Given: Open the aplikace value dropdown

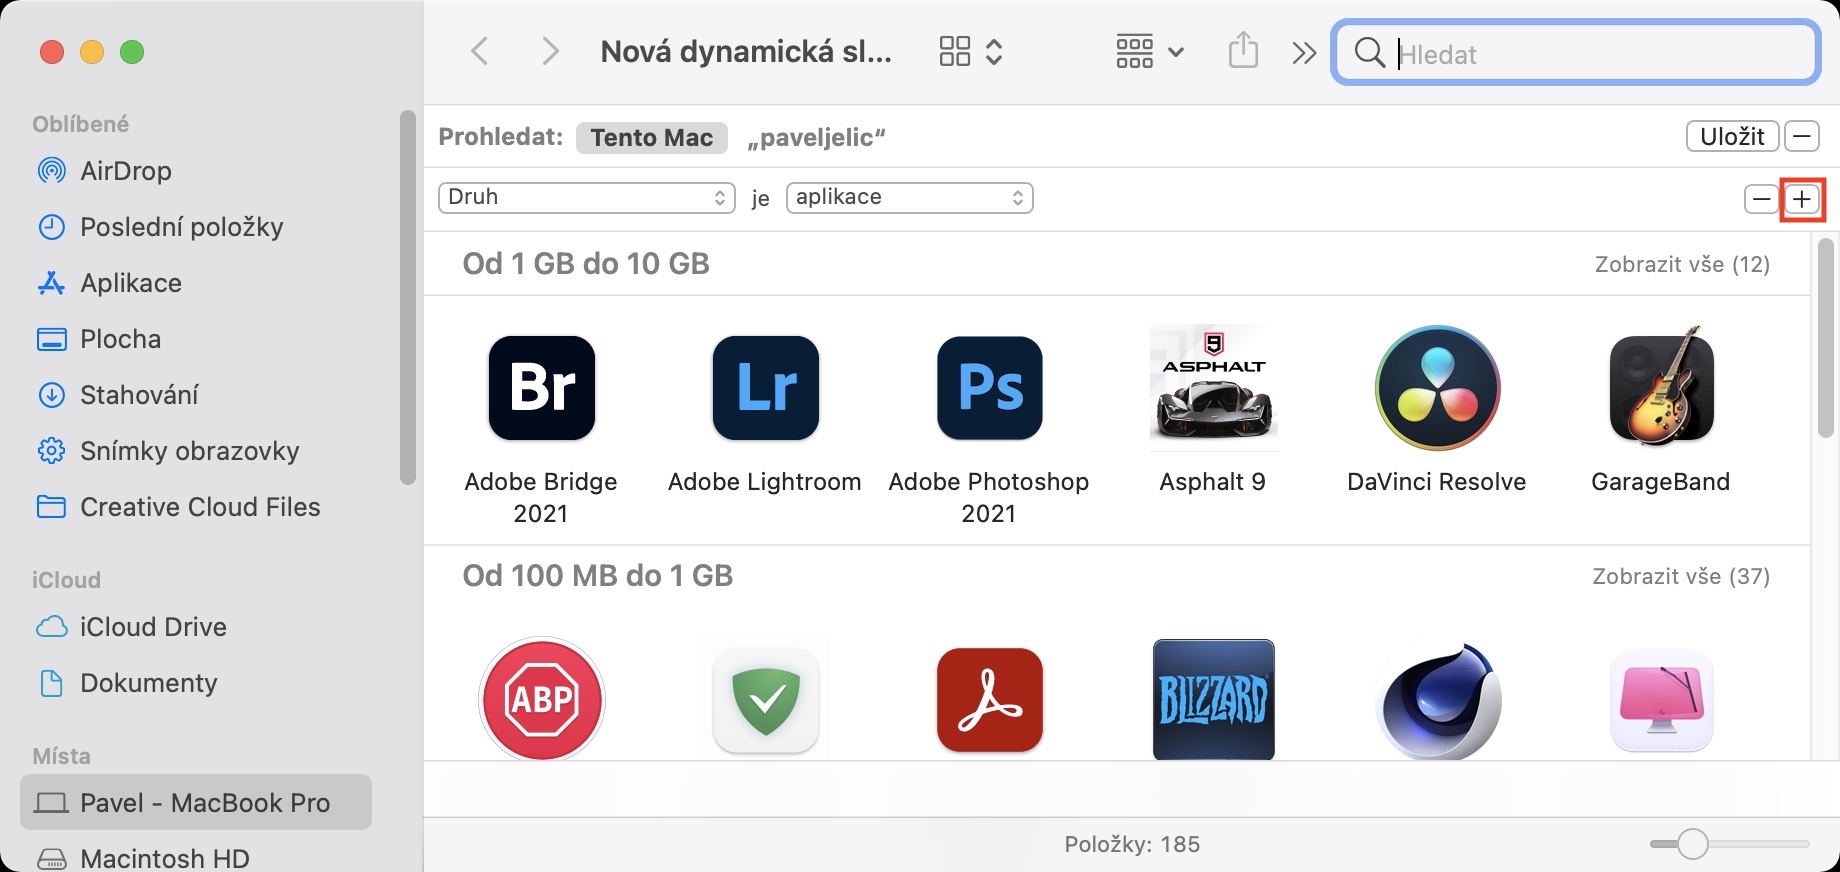Looking at the screenshot, I should tap(909, 197).
